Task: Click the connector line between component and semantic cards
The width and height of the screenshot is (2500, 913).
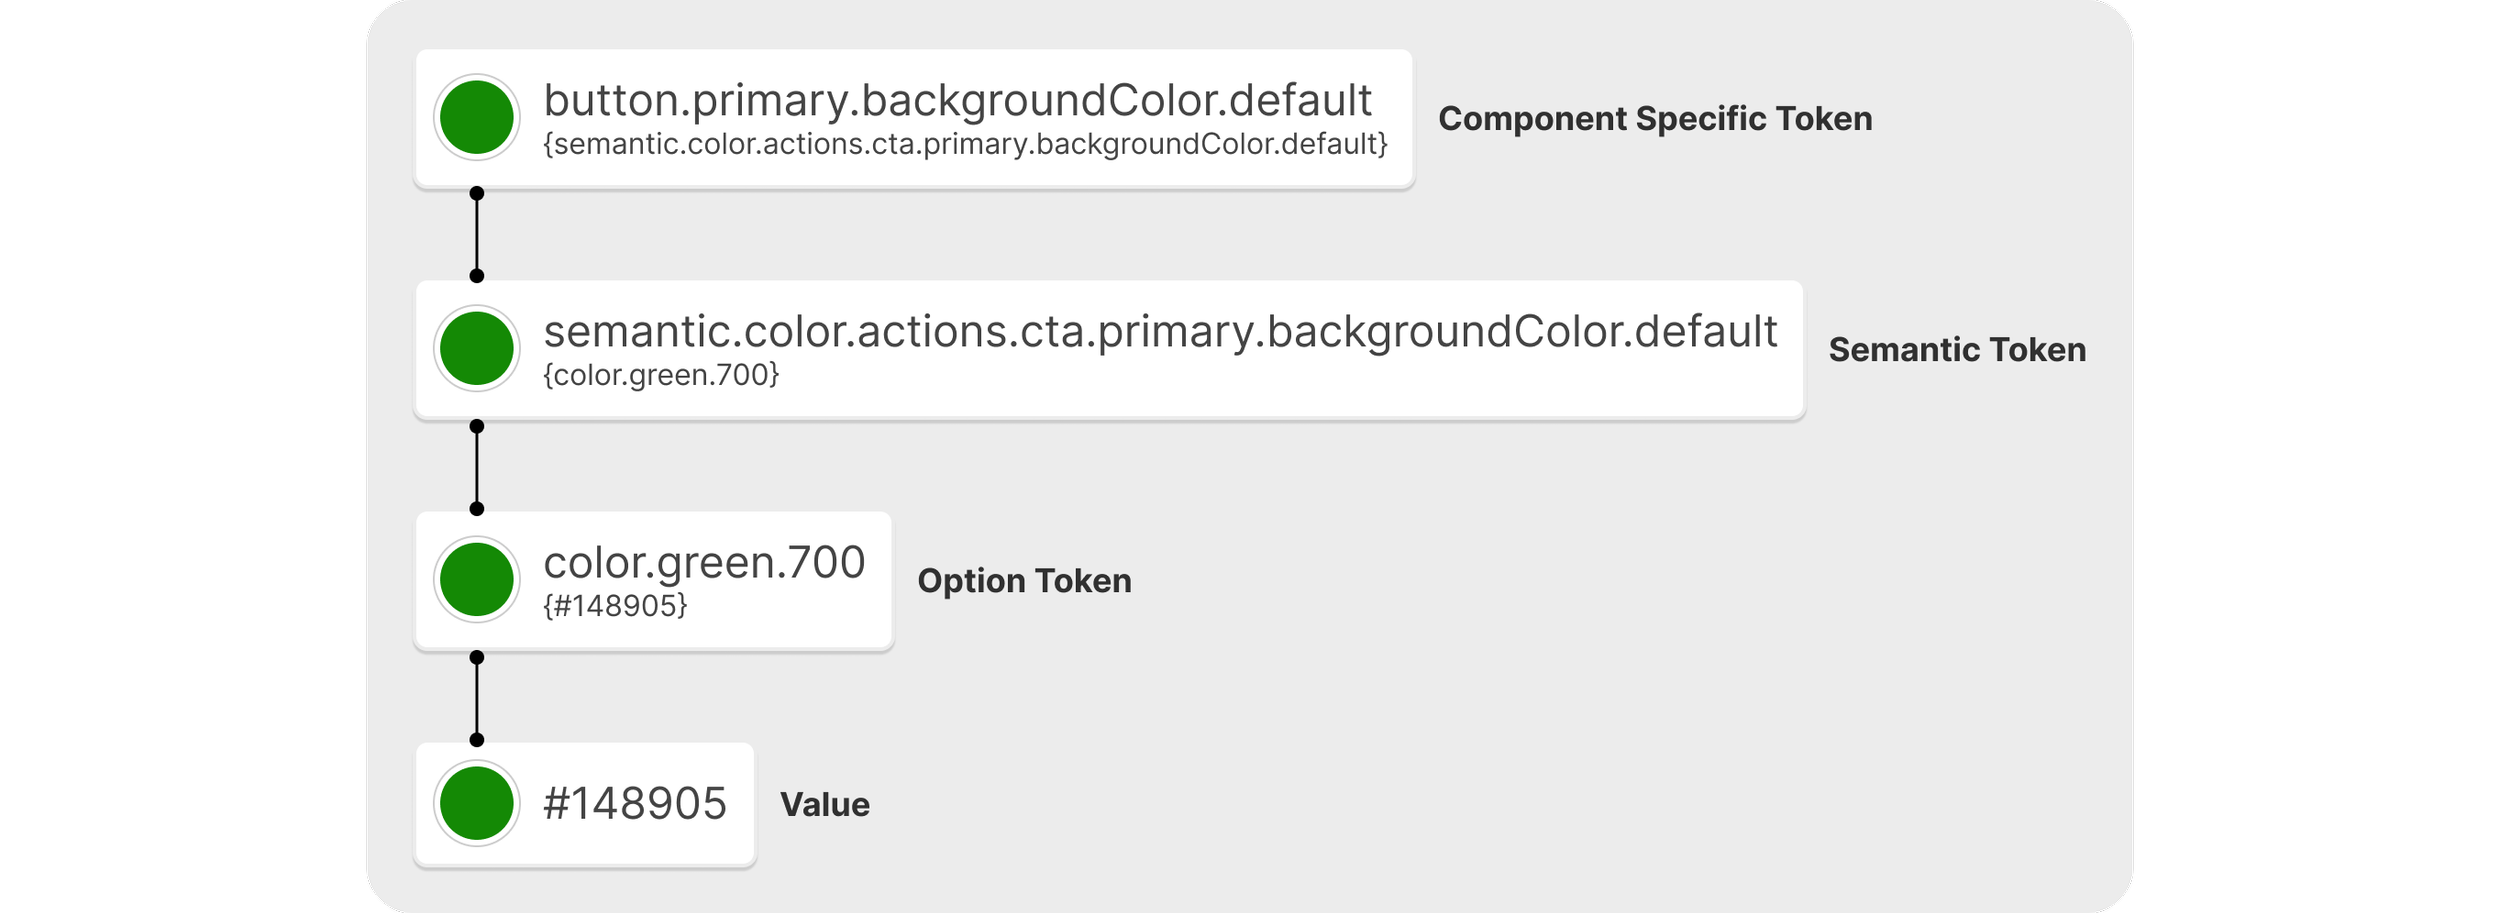Action: pyautogui.click(x=477, y=234)
